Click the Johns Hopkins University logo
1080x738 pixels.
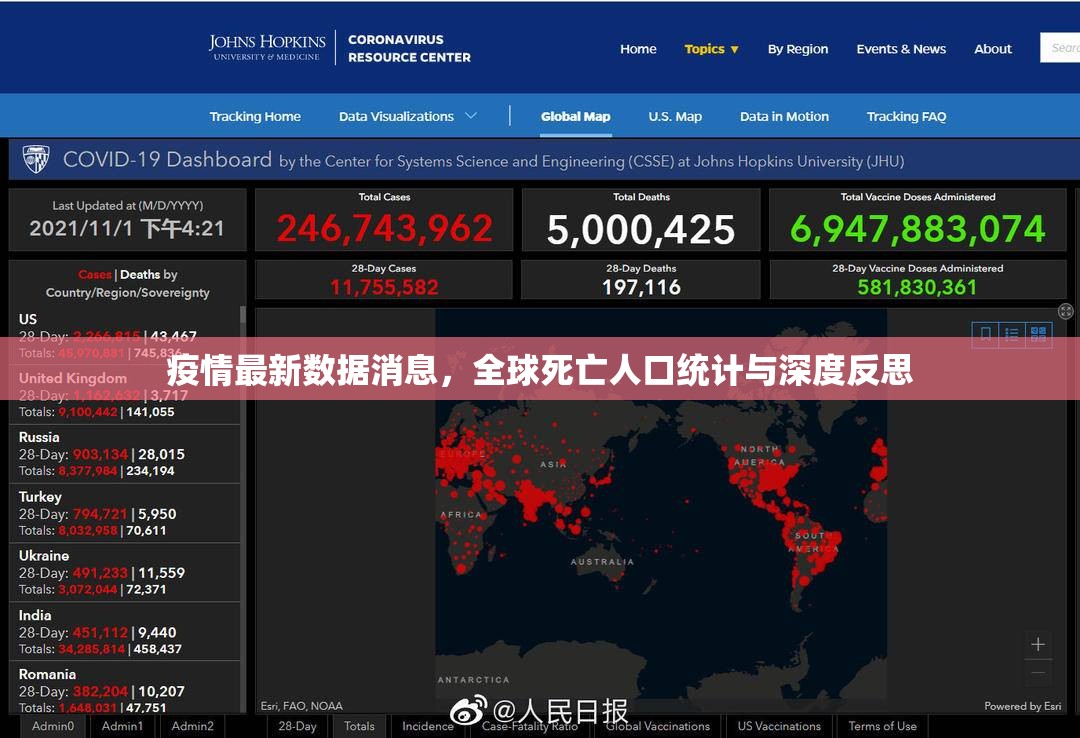coord(267,48)
